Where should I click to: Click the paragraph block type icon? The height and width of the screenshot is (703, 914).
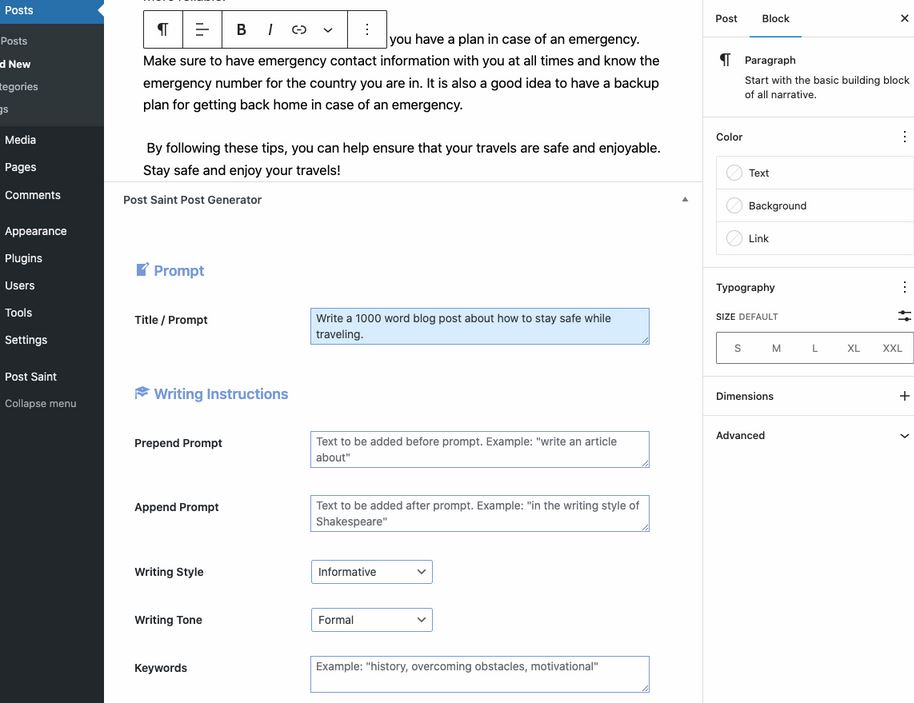163,30
